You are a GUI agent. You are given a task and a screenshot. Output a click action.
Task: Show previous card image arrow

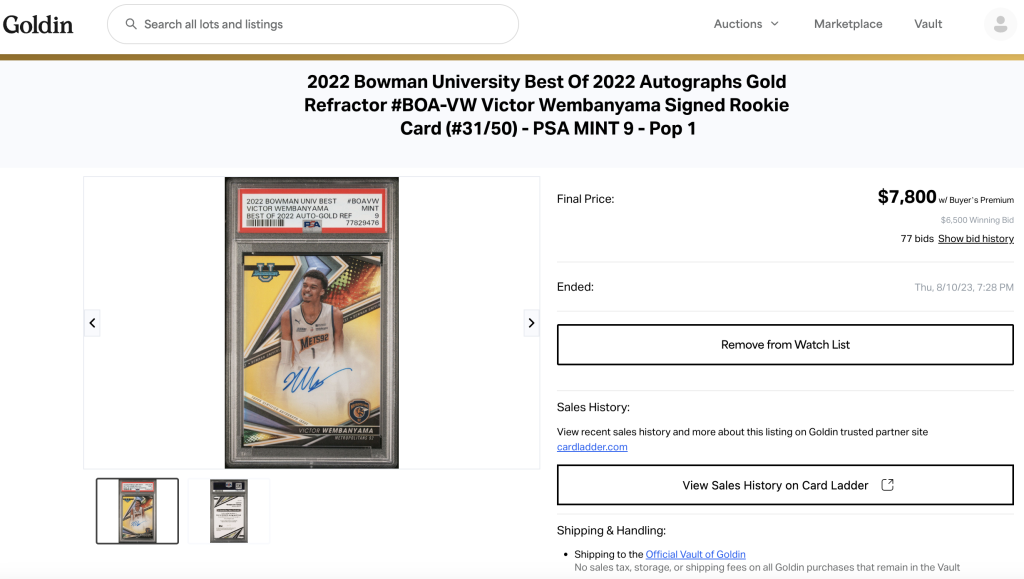point(92,323)
